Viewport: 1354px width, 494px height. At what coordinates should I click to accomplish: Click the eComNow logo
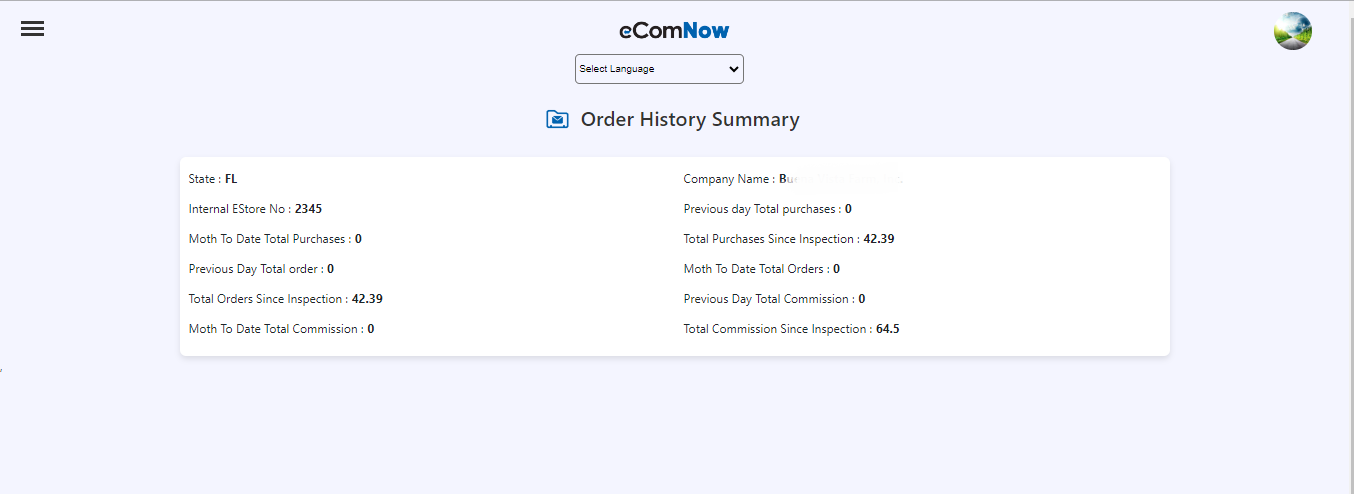click(674, 31)
